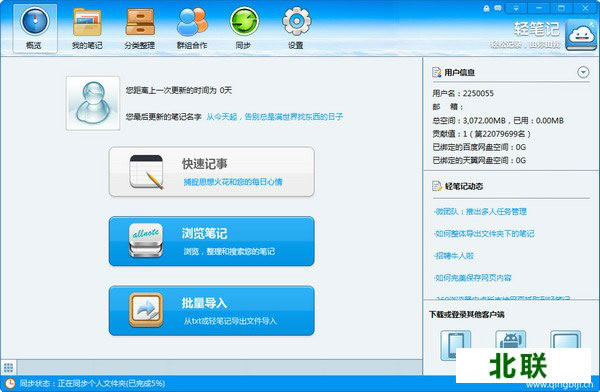Click the 下载或登录其他客户端 heading
The height and width of the screenshot is (392, 600).
pos(466,314)
